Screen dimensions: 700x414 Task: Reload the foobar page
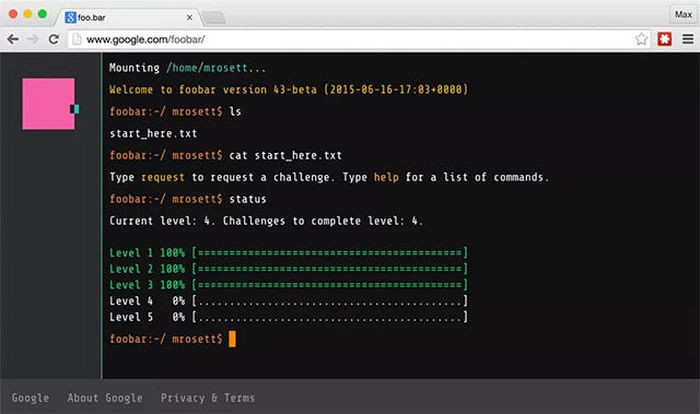pos(54,39)
